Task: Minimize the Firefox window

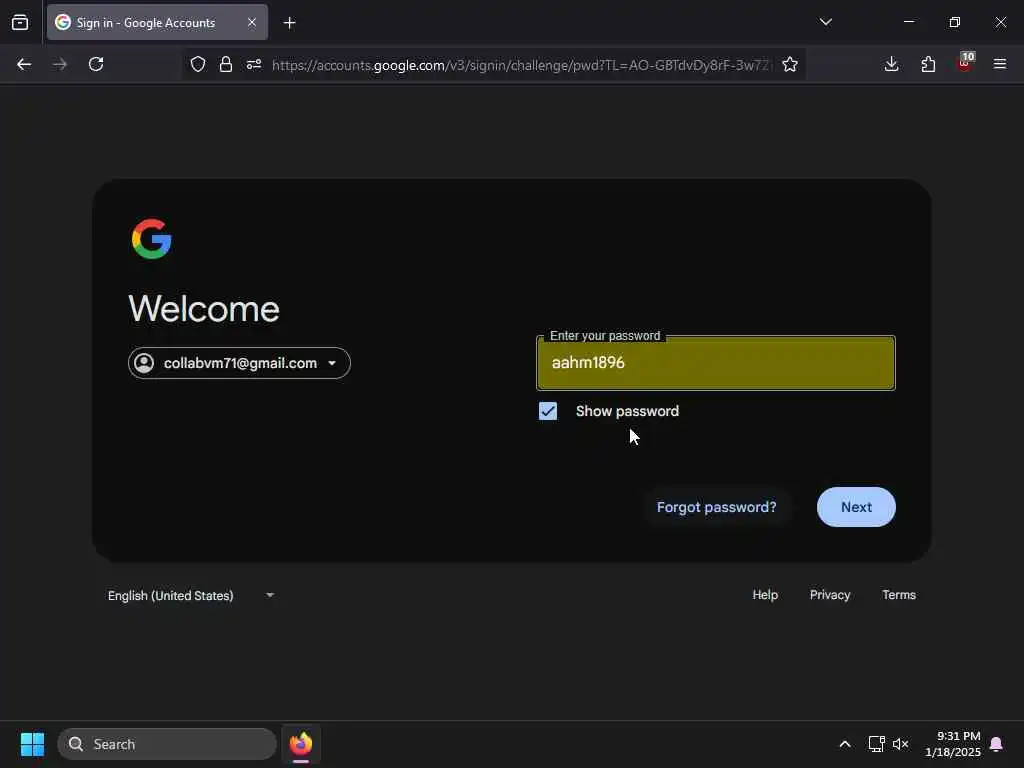Action: 908,22
